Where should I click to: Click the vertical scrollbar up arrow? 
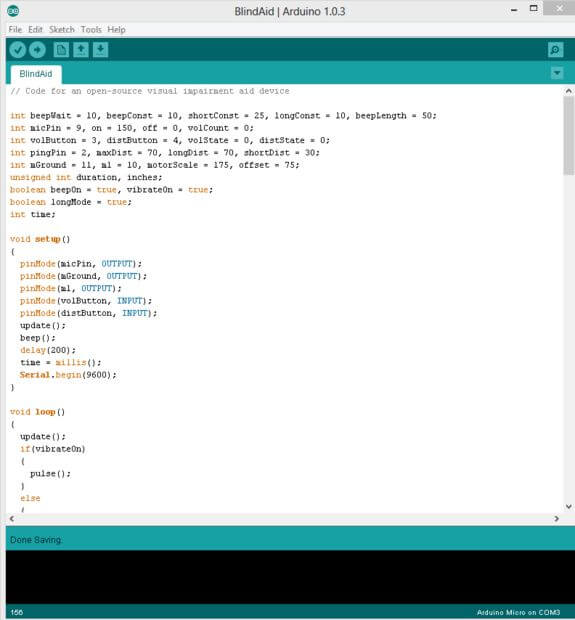coord(569,91)
